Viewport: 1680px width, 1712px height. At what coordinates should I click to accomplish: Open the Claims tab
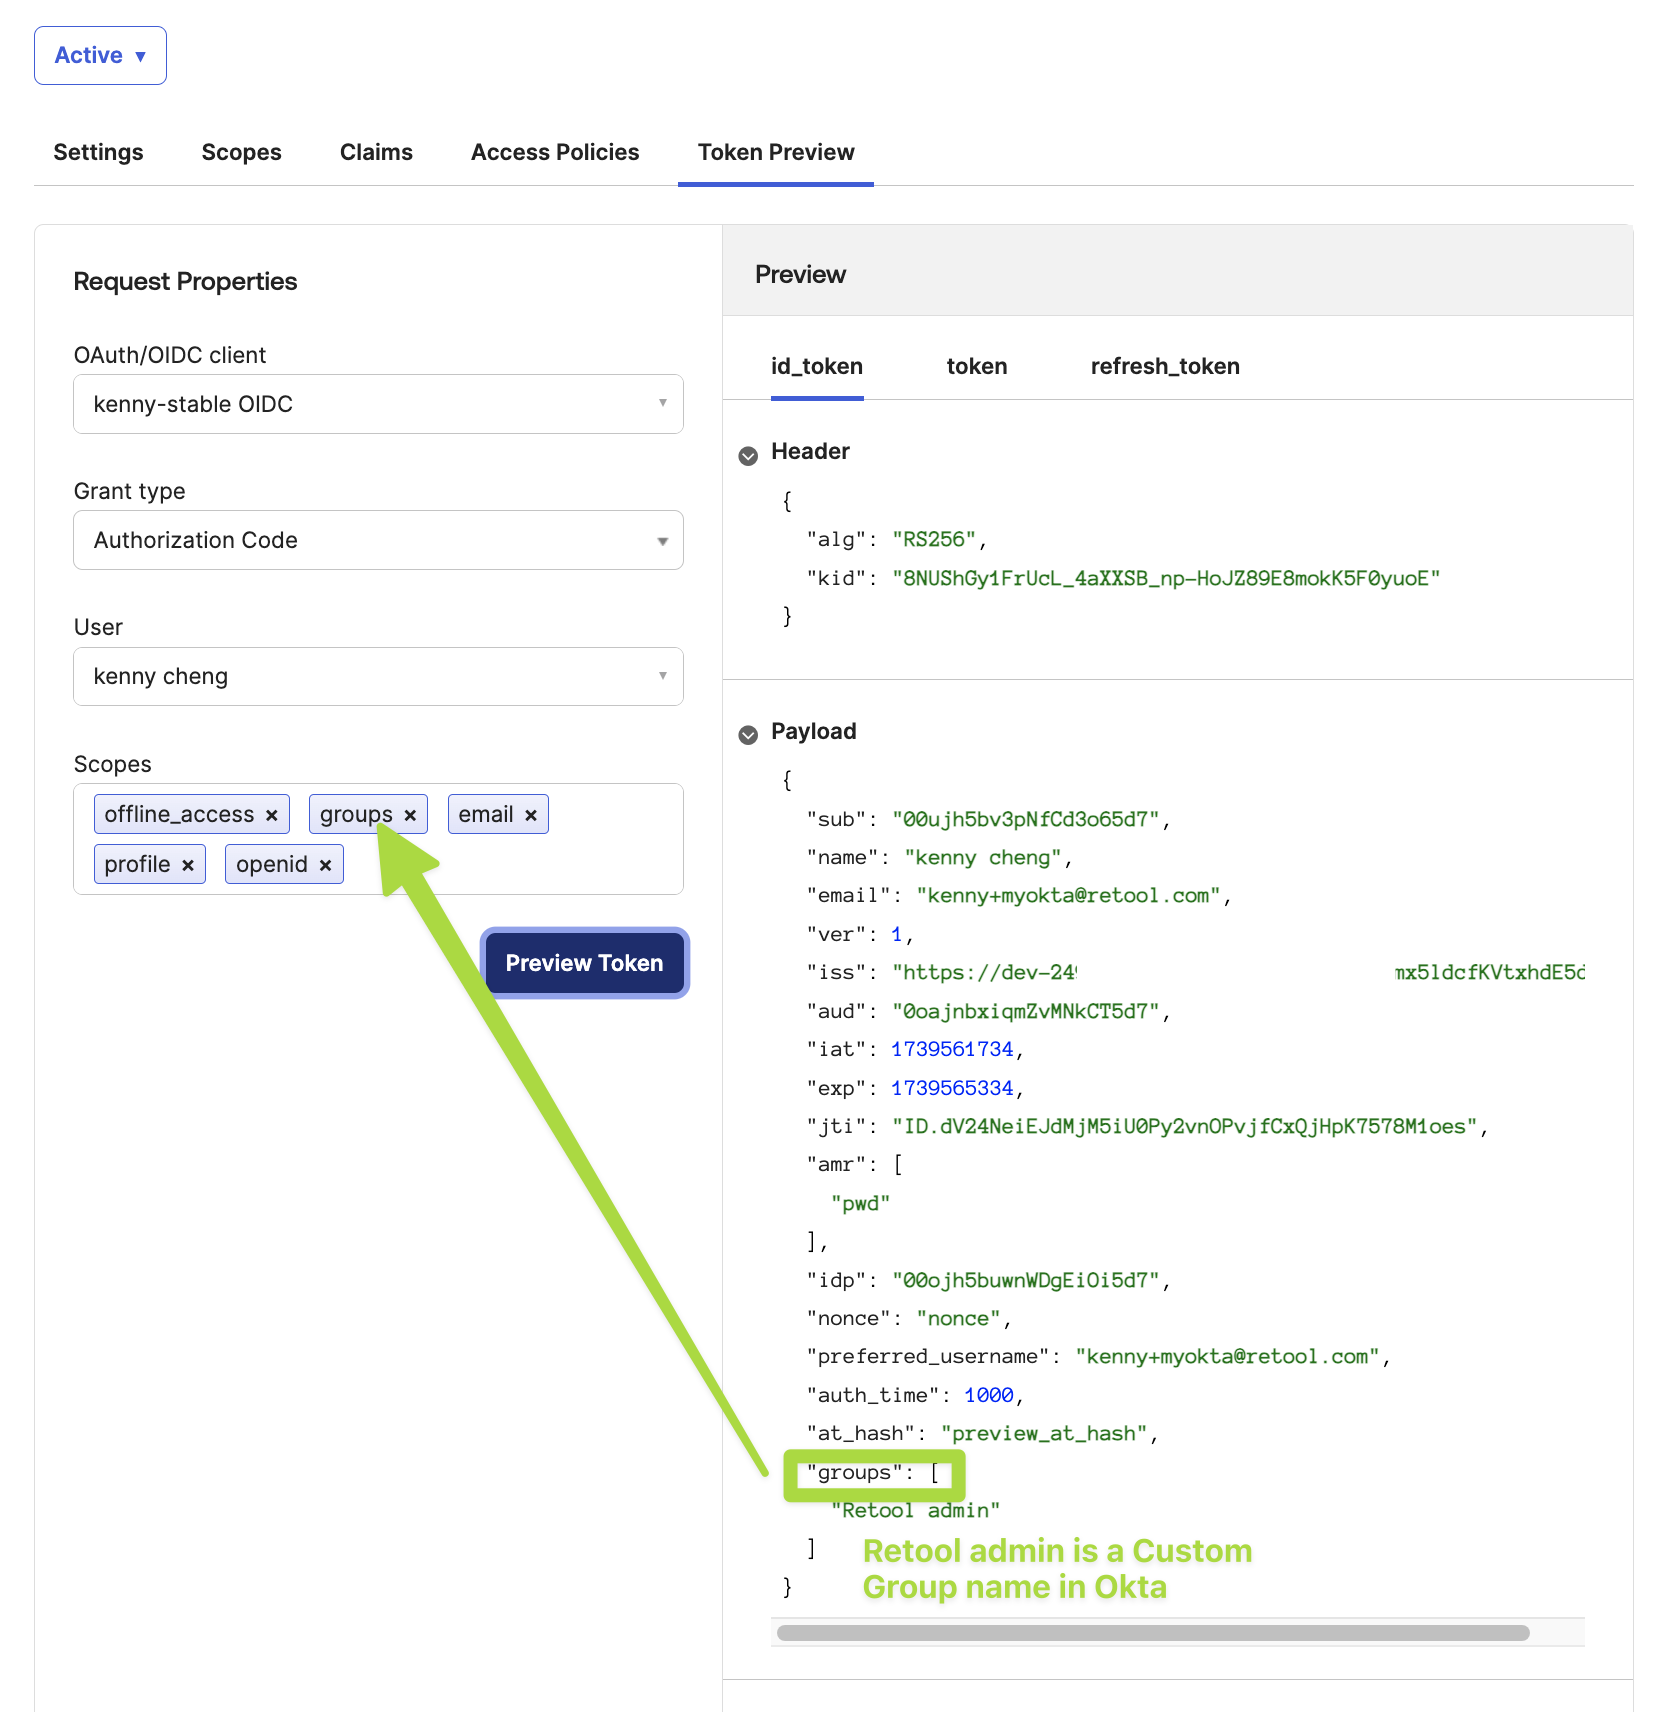pyautogui.click(x=376, y=152)
